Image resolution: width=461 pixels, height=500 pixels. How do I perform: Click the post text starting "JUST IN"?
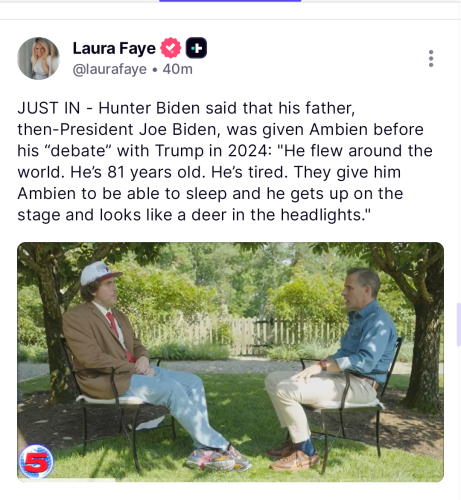[x=225, y=161]
